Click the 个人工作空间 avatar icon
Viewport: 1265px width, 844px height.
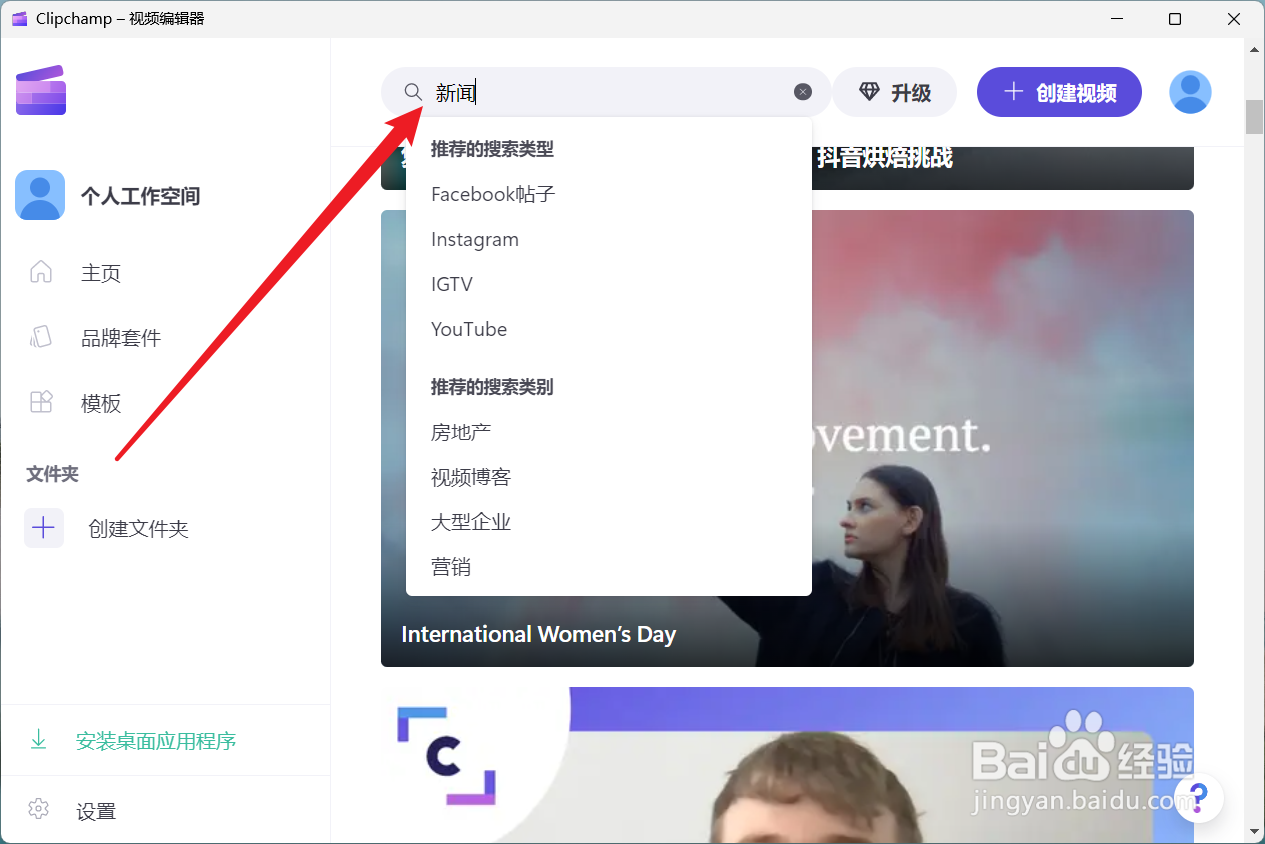click(x=40, y=195)
